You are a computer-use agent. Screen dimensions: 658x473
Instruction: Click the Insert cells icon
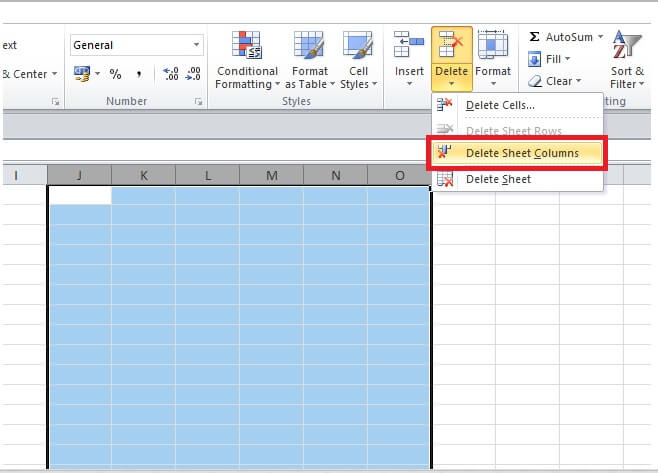click(x=409, y=44)
